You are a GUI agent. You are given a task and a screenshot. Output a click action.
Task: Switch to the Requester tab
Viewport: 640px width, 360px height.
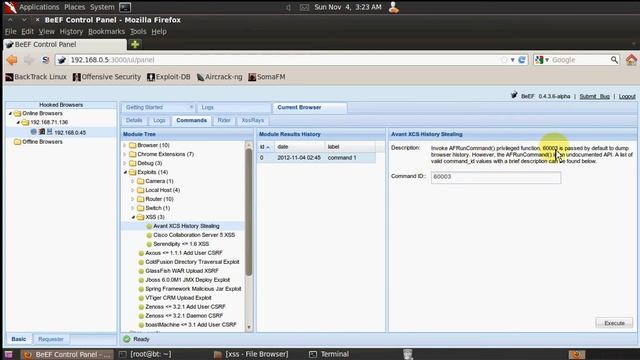tap(51, 339)
